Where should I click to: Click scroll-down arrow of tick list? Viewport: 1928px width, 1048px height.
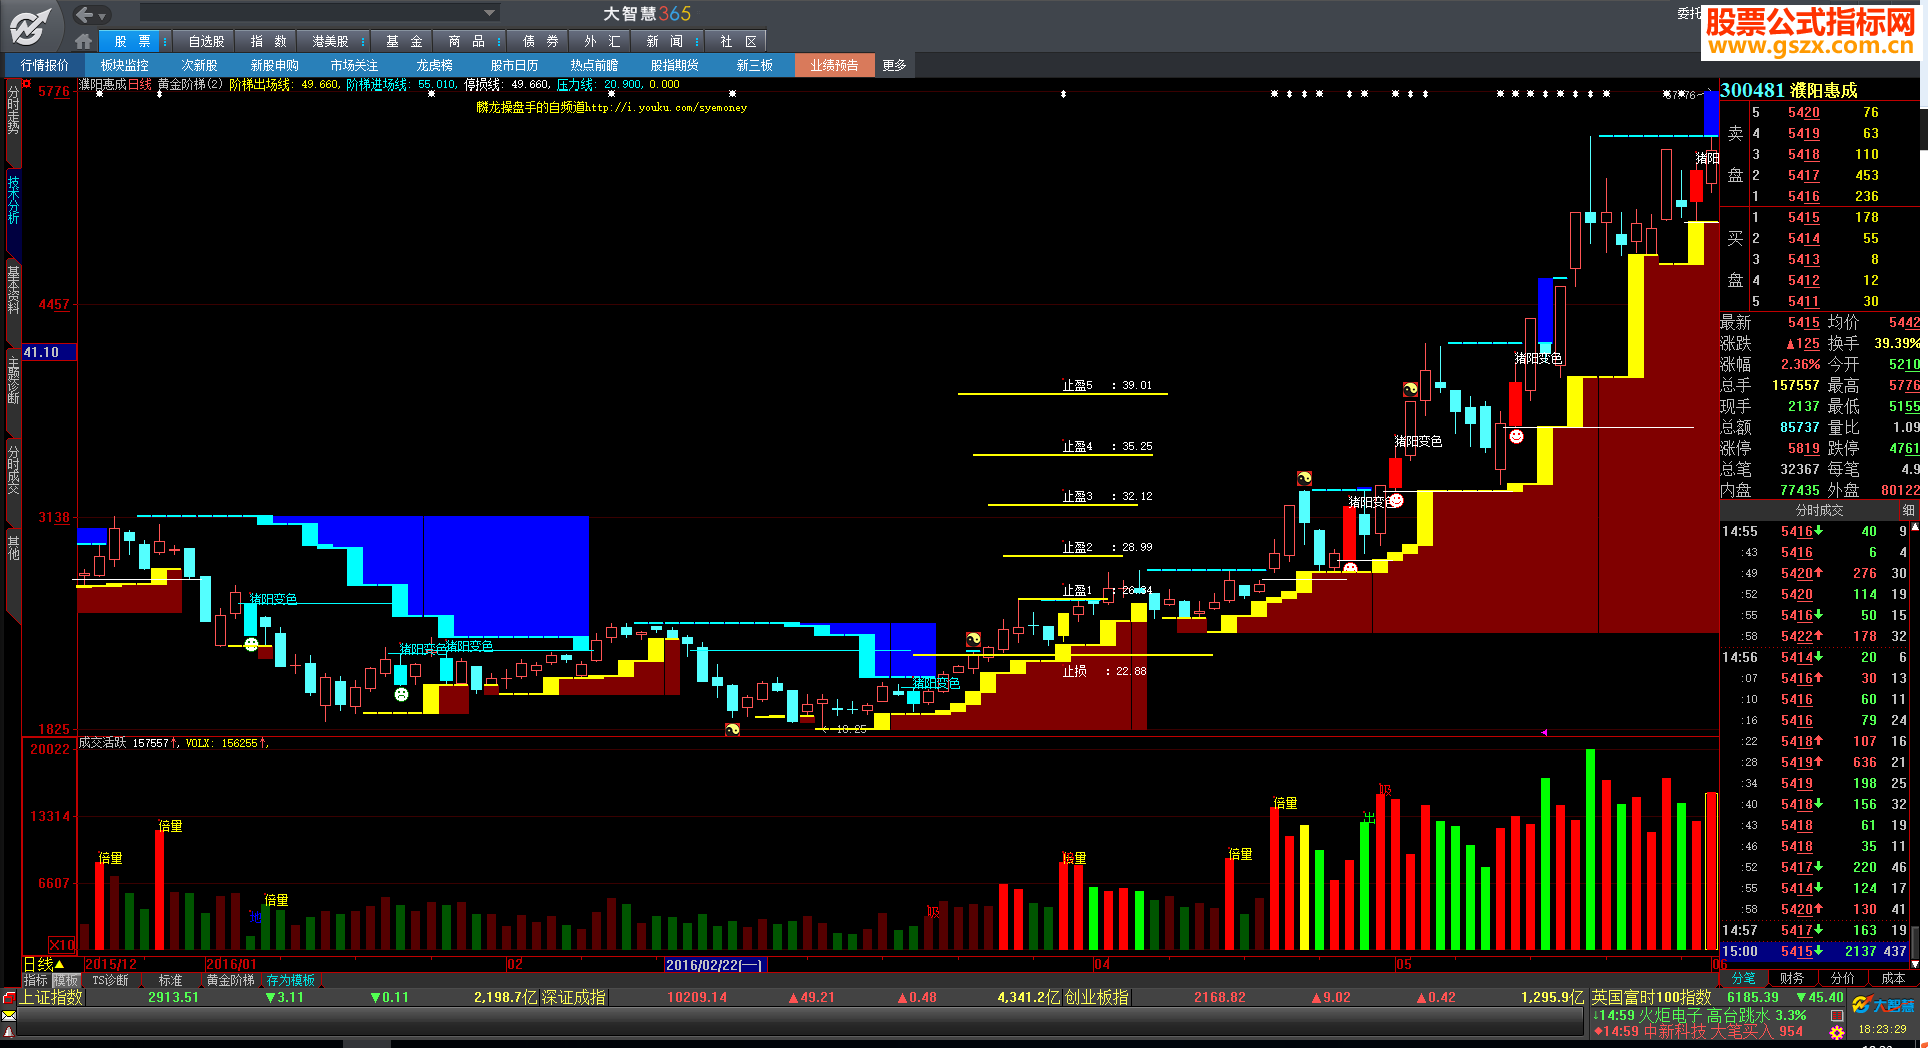[x=1915, y=963]
